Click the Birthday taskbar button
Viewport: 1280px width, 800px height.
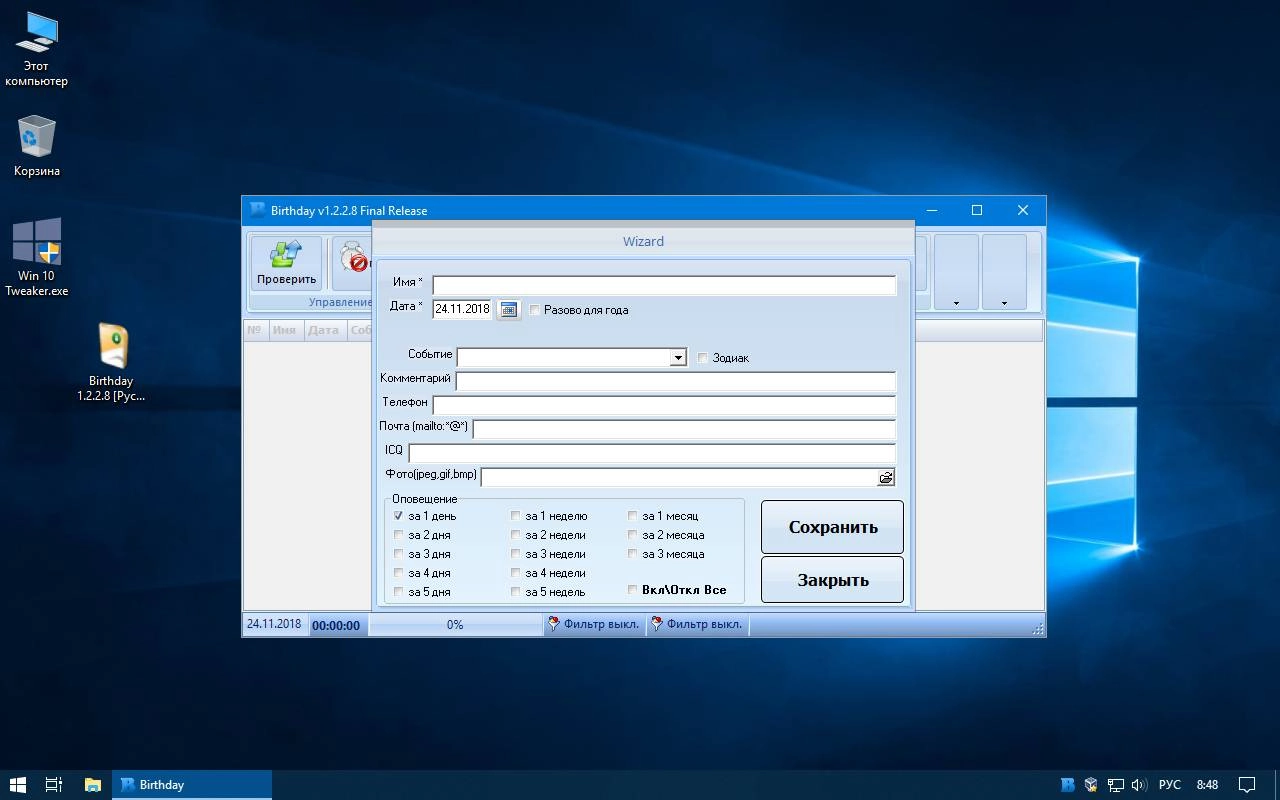[x=192, y=785]
